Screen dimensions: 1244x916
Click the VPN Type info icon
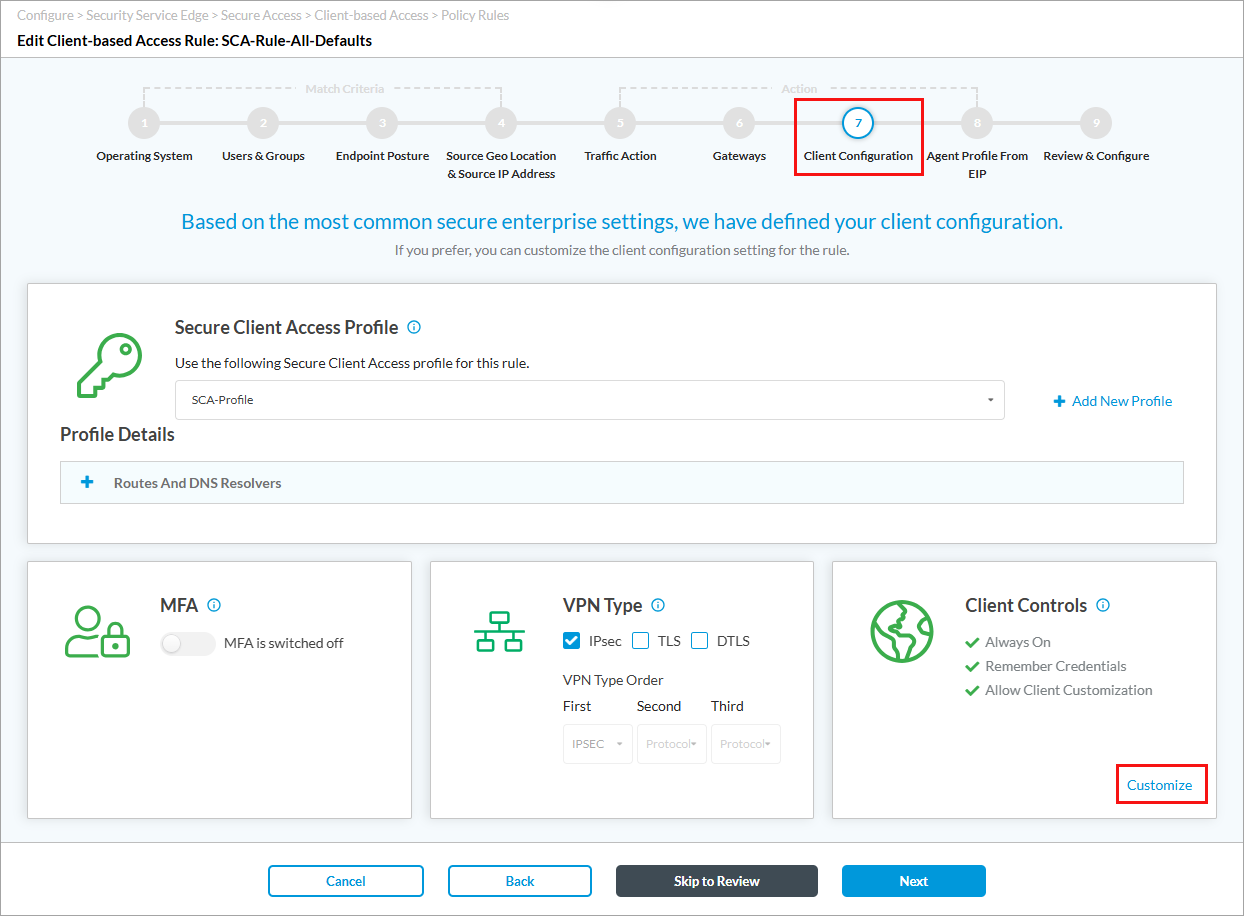(x=658, y=605)
